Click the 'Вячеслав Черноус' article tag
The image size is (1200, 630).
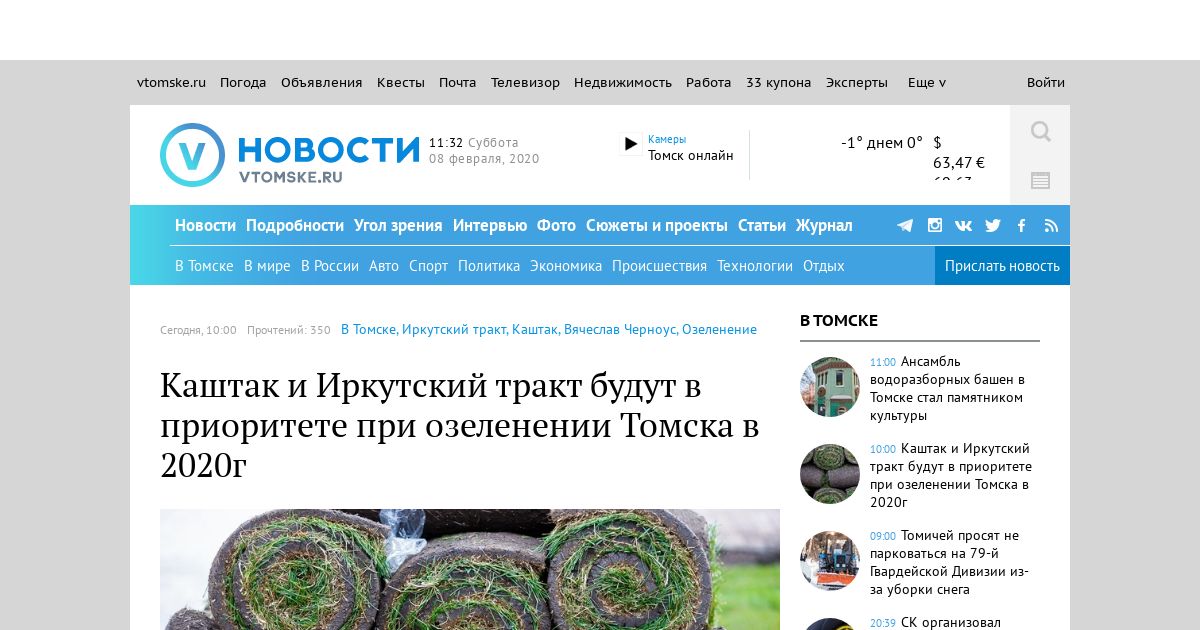point(620,330)
